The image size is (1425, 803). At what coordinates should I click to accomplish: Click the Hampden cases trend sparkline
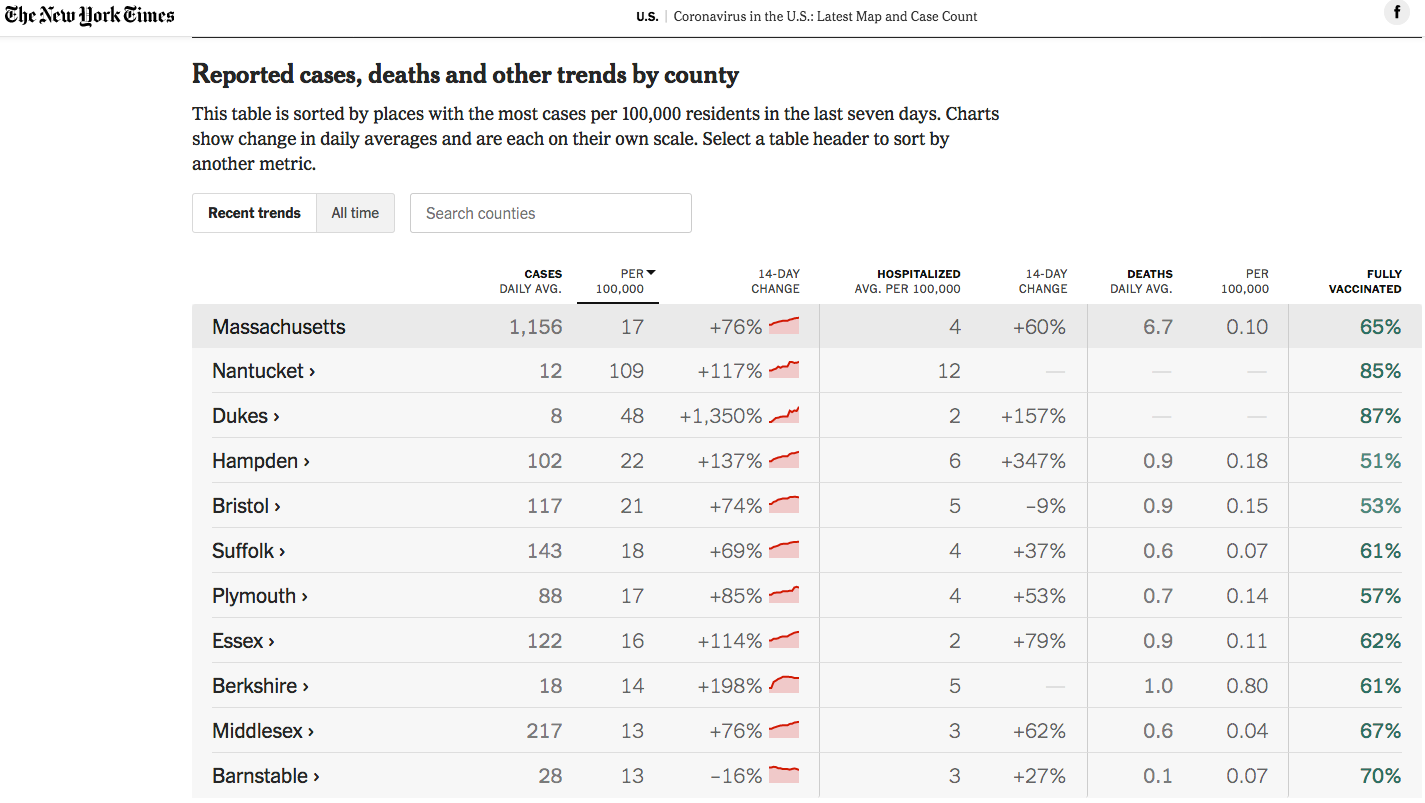tap(784, 460)
